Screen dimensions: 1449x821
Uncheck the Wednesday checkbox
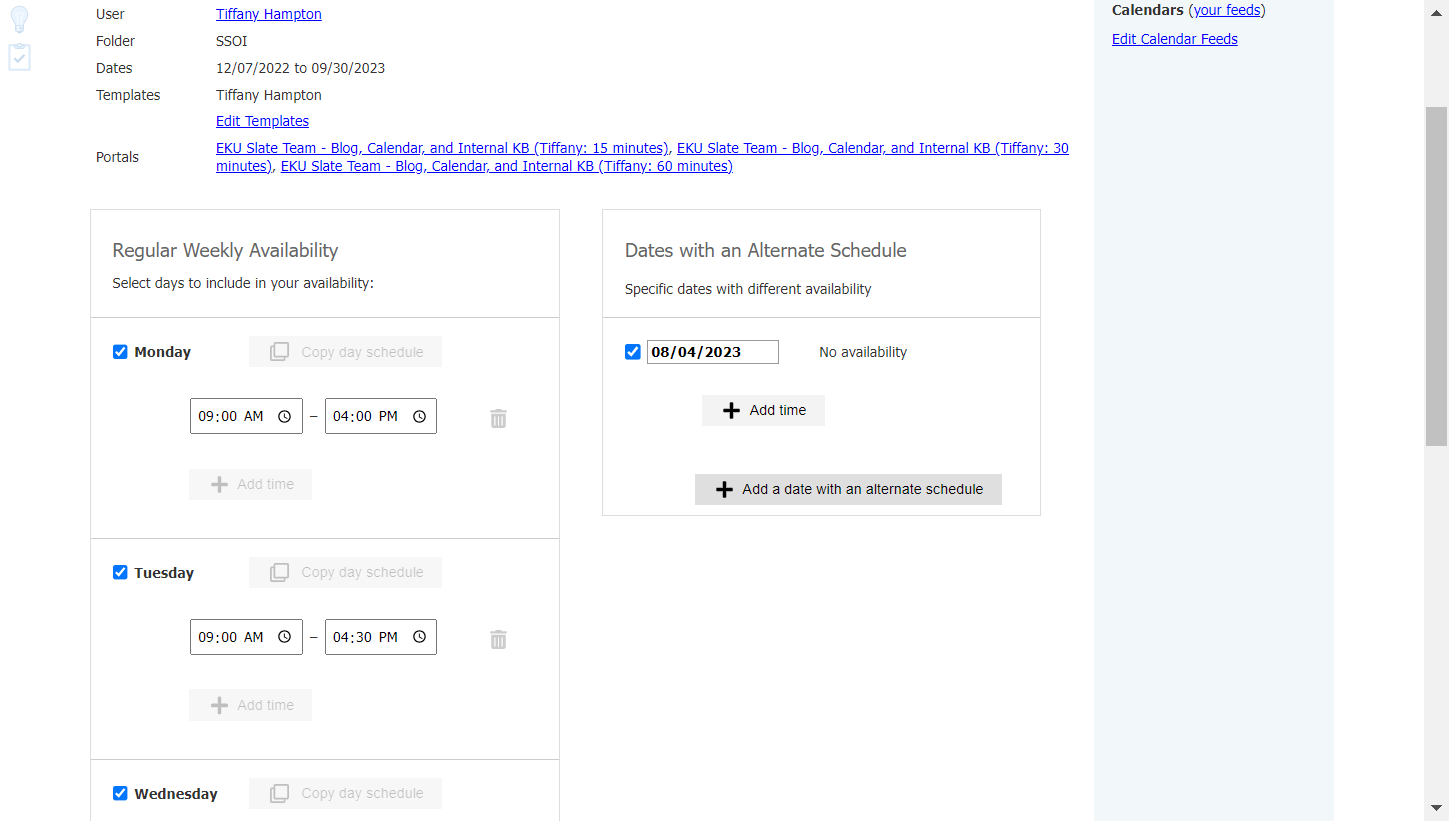(x=120, y=794)
